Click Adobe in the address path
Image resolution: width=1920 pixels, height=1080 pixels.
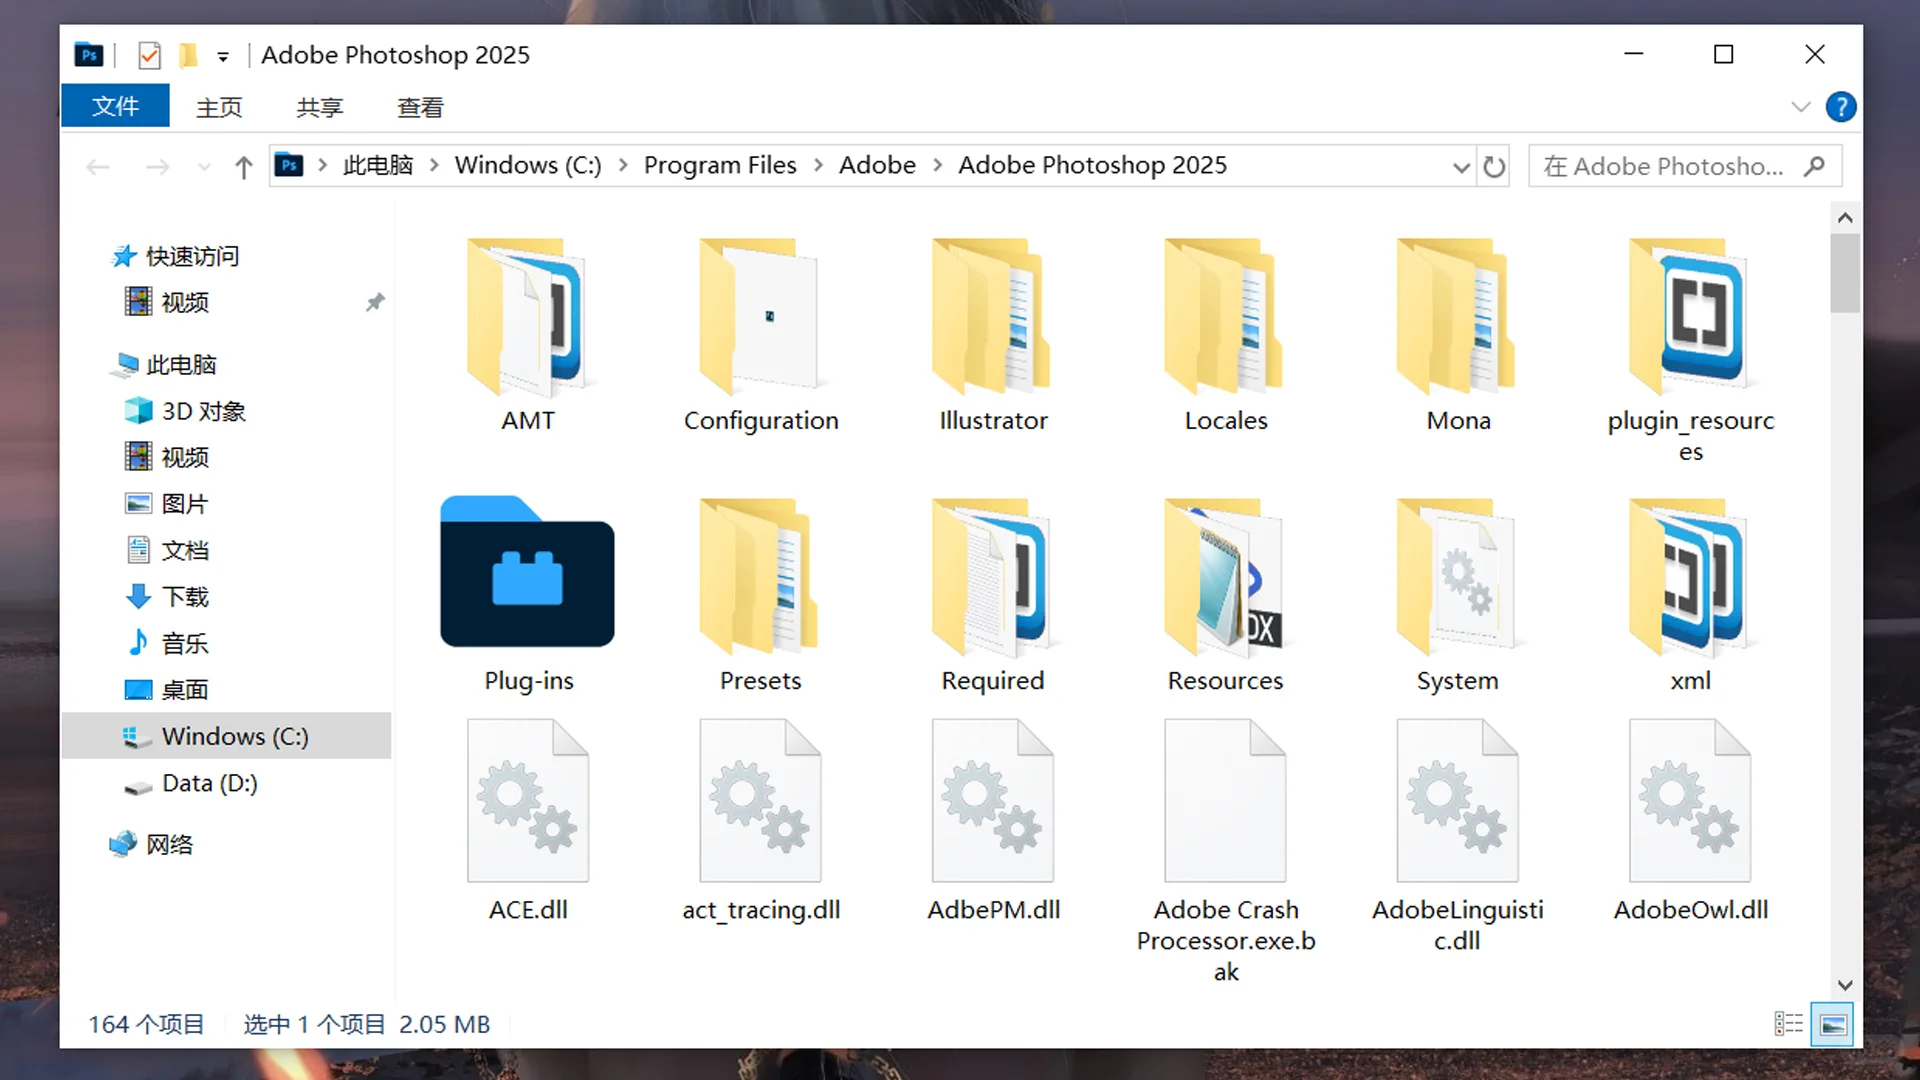click(x=877, y=165)
